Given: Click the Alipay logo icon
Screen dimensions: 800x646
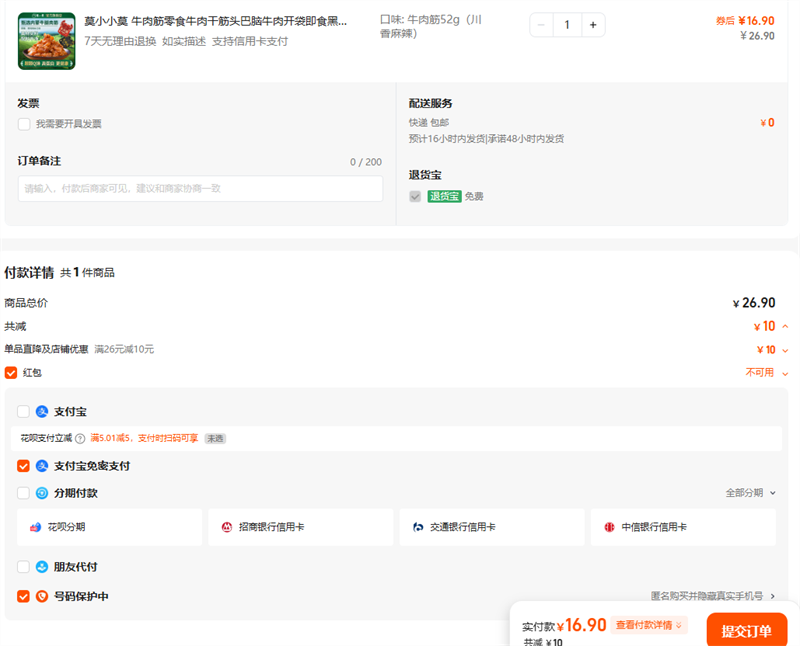Looking at the screenshot, I should click(42, 412).
